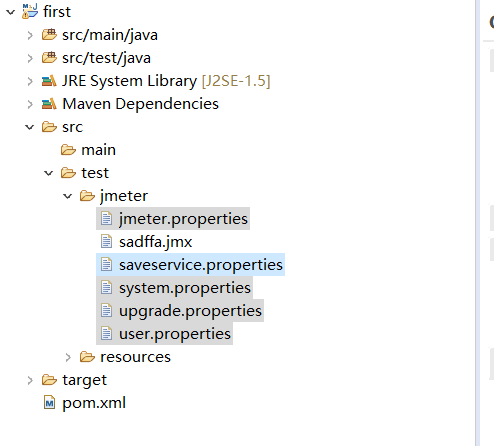Click the pom.xml Maven file icon
Viewport: 494px width, 446px height.
pos(49,403)
